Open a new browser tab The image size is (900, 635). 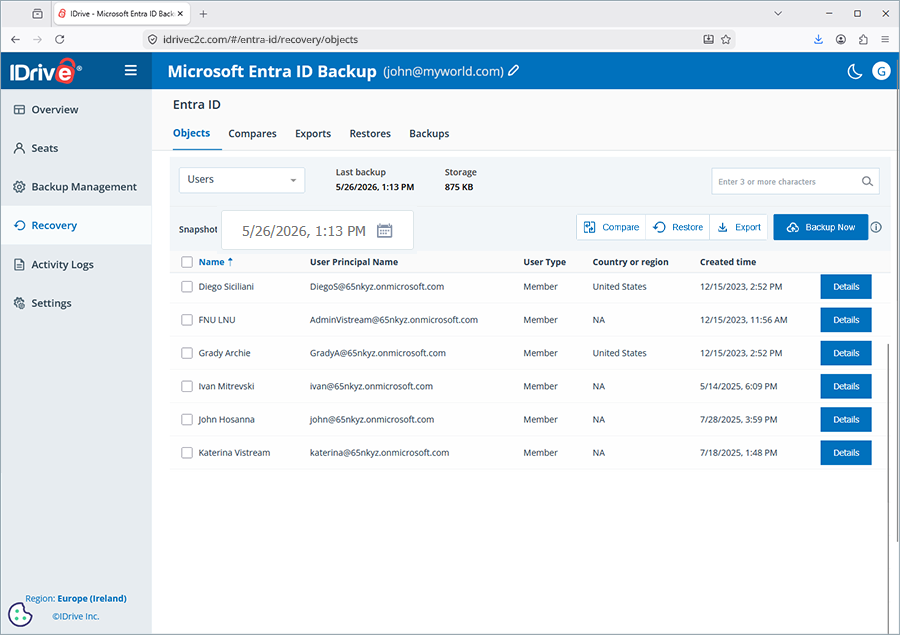203,14
